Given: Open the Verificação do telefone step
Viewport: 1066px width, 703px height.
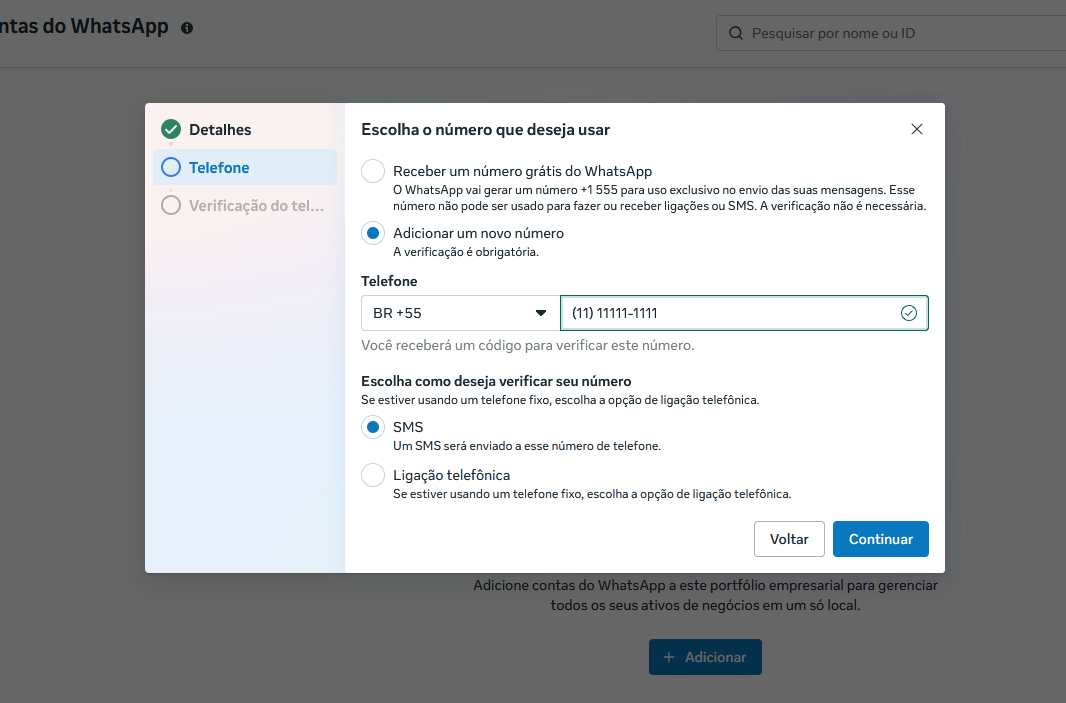Looking at the screenshot, I should tap(257, 206).
